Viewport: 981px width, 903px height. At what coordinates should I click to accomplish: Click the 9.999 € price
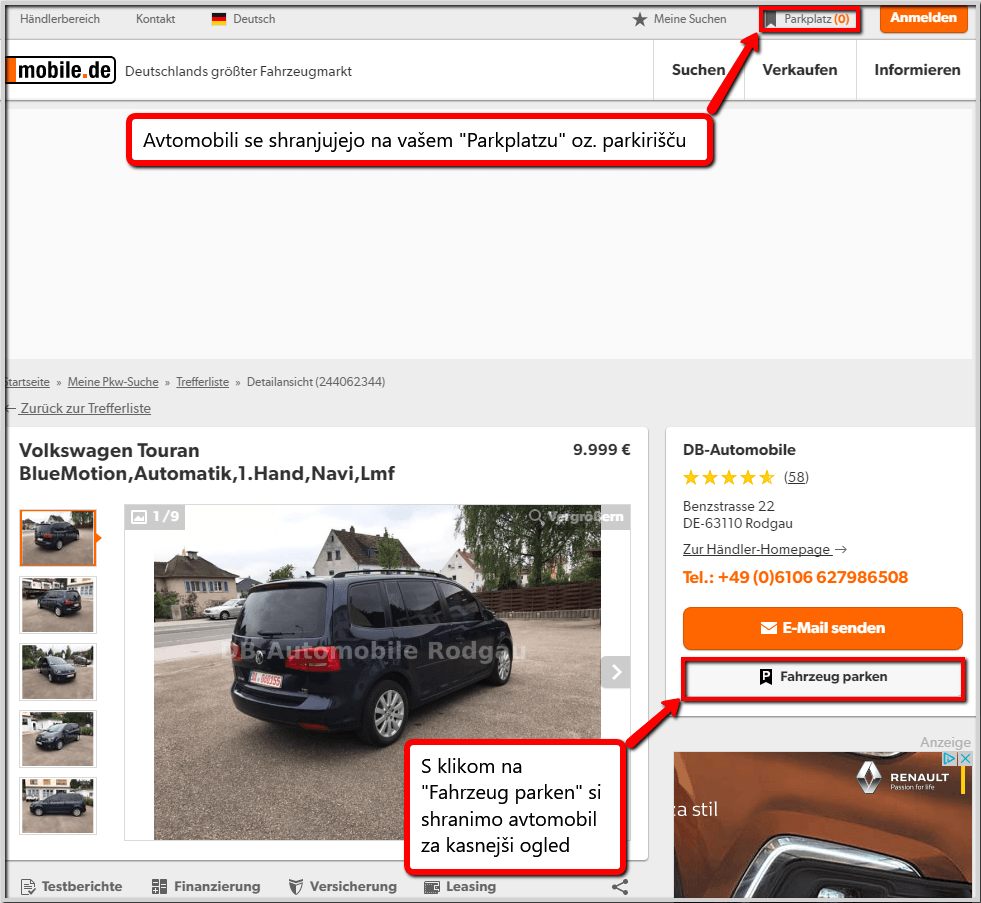coord(601,449)
